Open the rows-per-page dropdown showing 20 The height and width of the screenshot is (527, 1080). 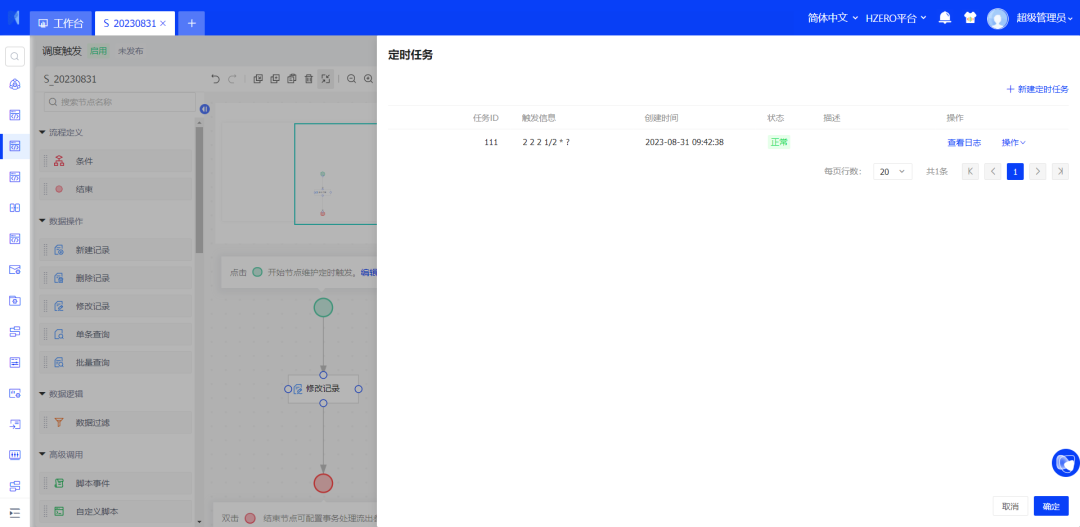(x=892, y=172)
